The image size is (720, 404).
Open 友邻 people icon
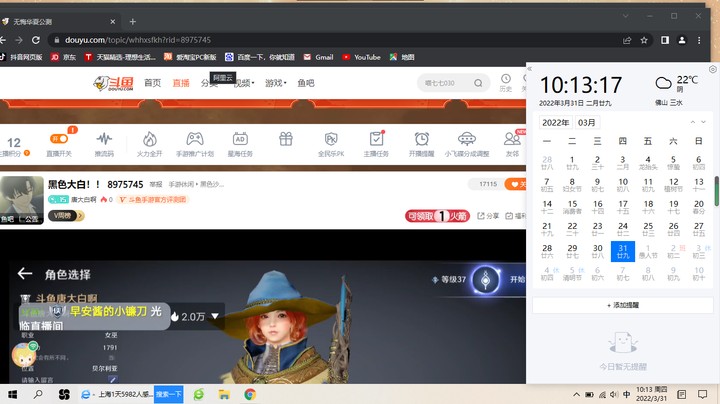(512, 139)
